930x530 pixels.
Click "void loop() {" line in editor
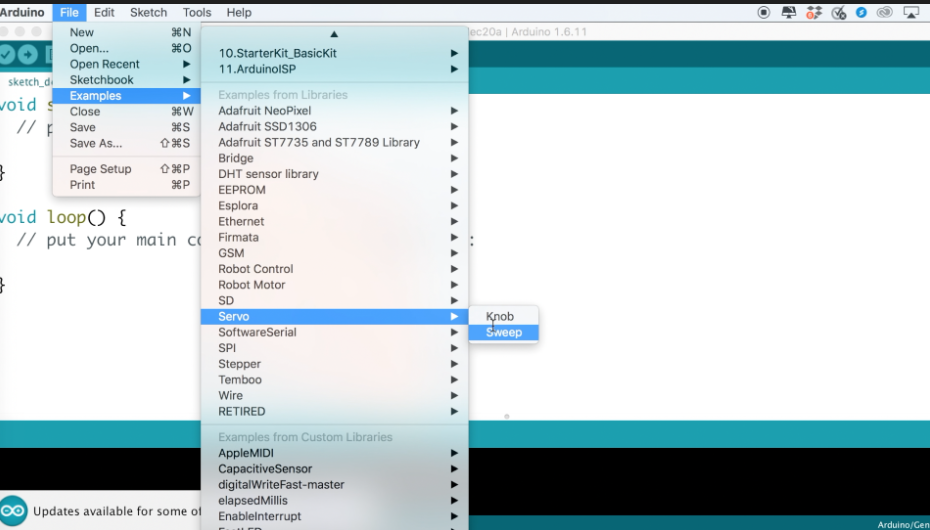point(63,218)
